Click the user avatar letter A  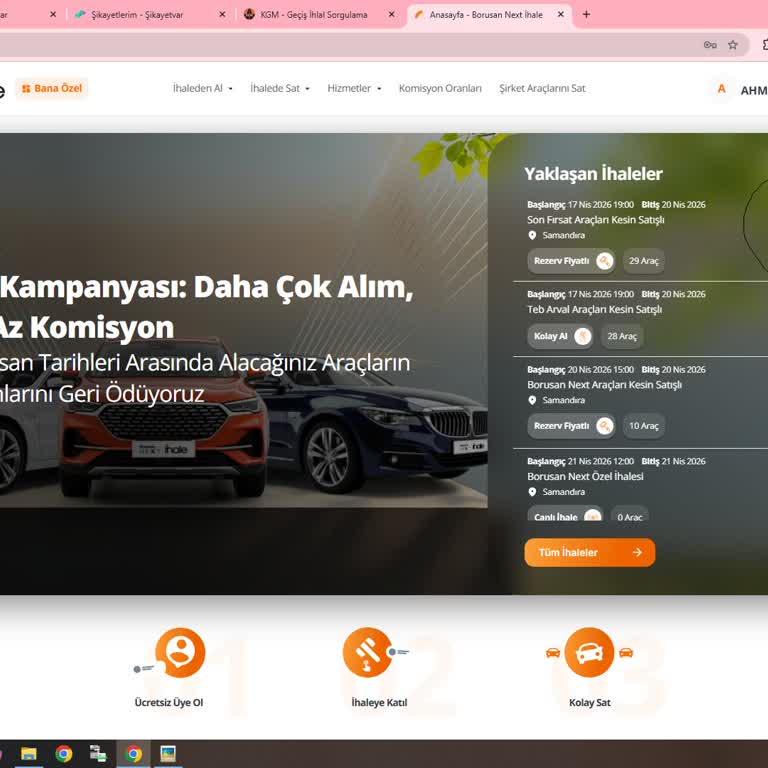click(x=721, y=89)
